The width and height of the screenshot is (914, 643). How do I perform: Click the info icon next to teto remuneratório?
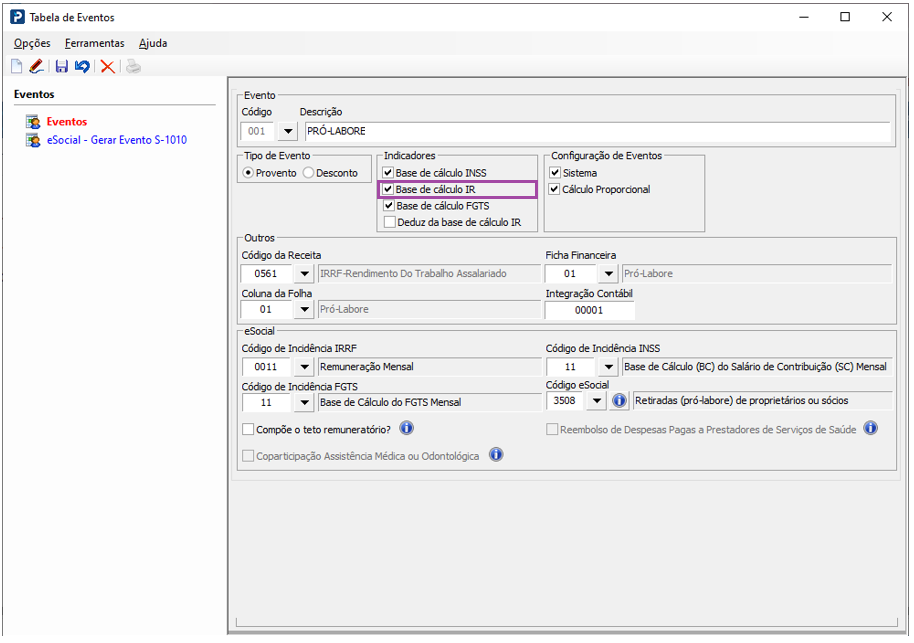(x=407, y=429)
